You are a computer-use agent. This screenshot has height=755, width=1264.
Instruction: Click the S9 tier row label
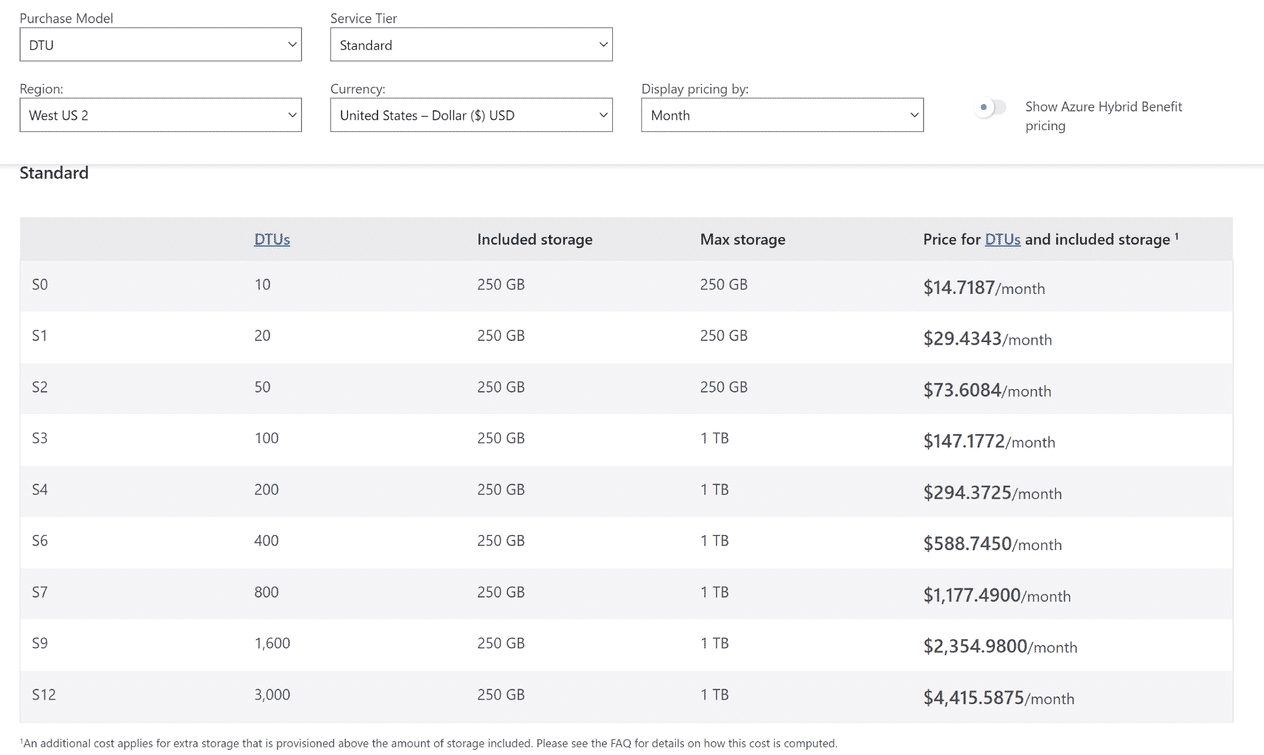point(40,643)
